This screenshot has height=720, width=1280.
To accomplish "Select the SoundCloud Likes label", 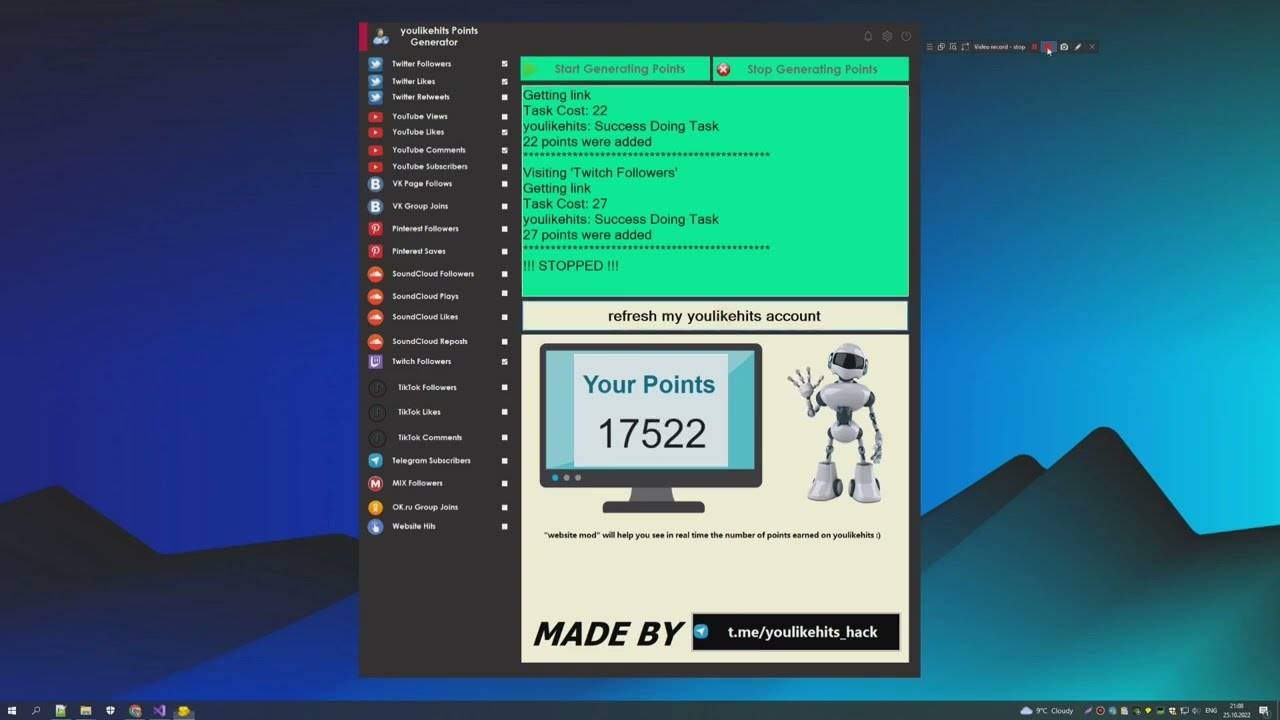I will pyautogui.click(x=425, y=317).
